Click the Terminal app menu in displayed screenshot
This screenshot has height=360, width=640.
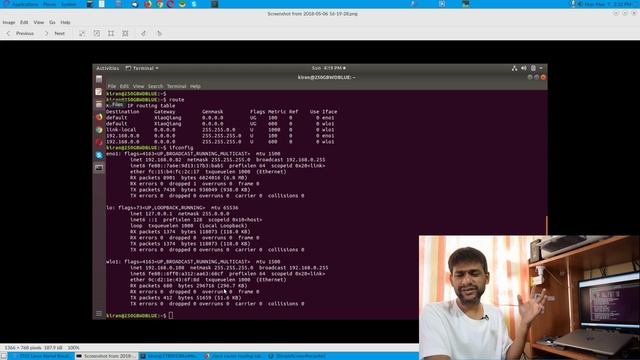click(142, 68)
